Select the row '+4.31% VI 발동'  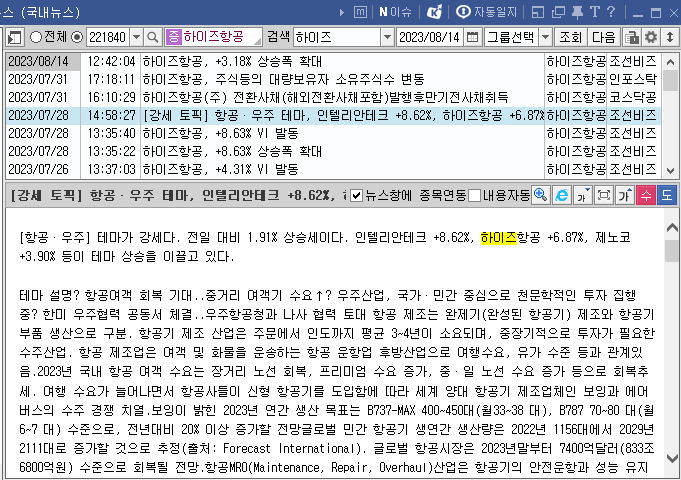tap(333, 169)
